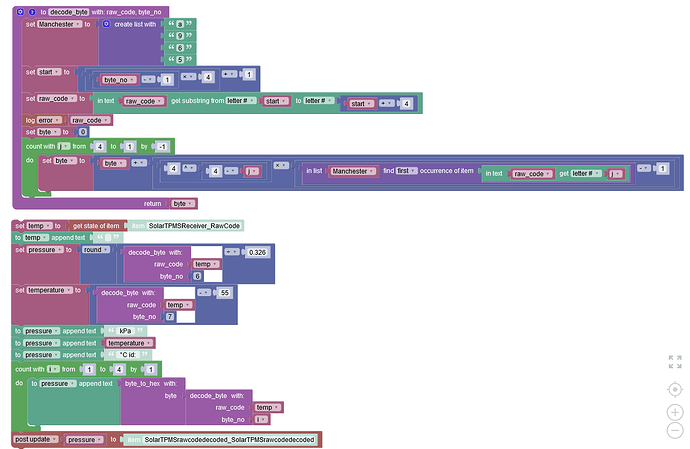Open division operator dropdown before 0.326
The width and height of the screenshot is (690, 449).
pyautogui.click(x=232, y=252)
